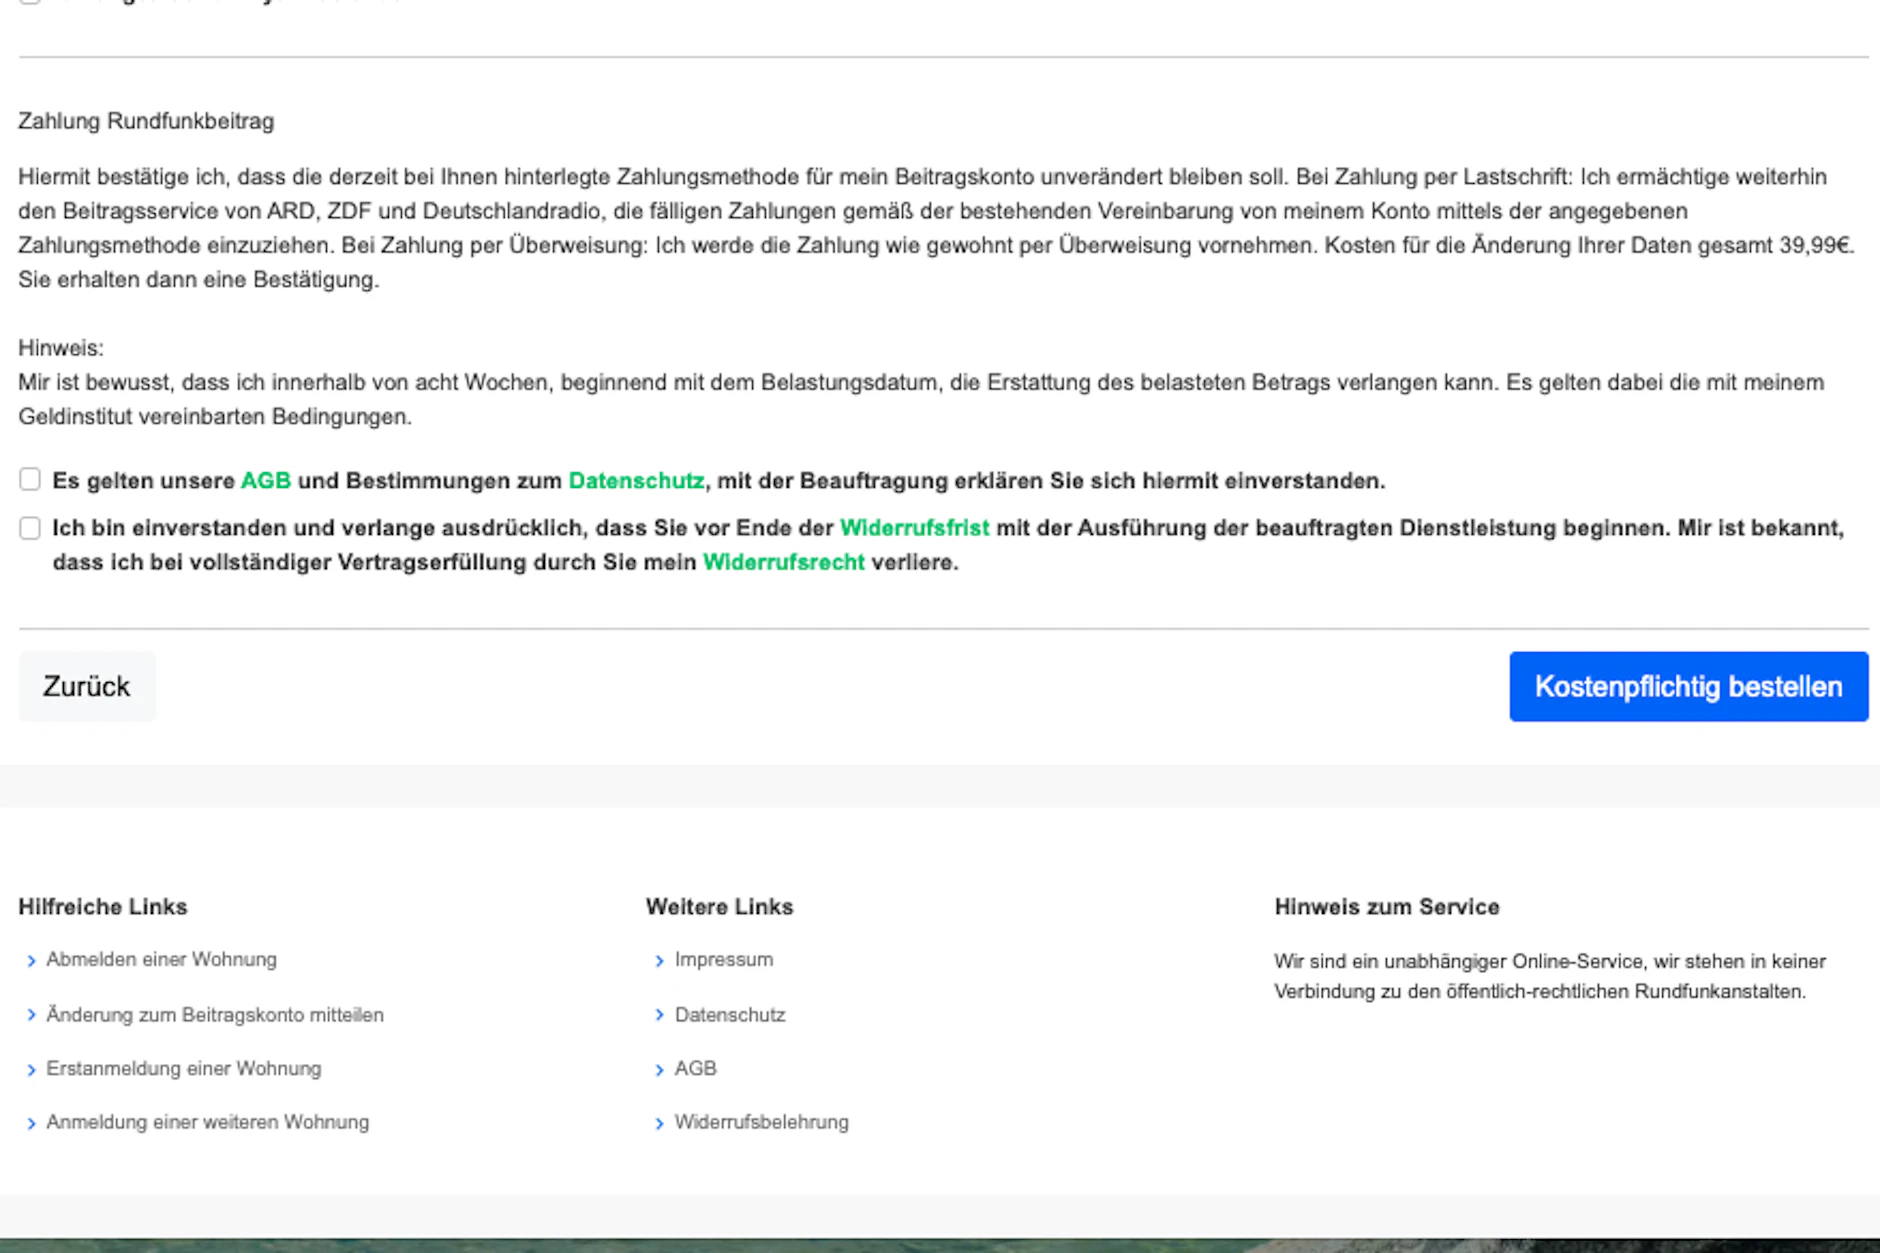Image resolution: width=1880 pixels, height=1253 pixels.
Task: Click chevron beside Änderung zum Beitragskonto mitteilen
Action: click(x=31, y=1015)
